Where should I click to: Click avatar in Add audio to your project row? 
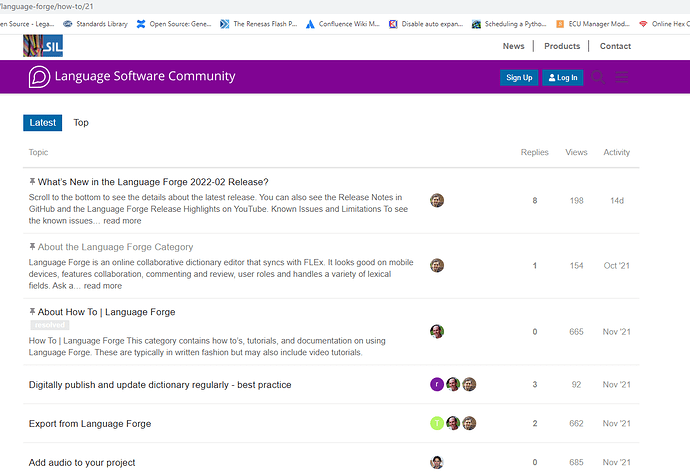pyautogui.click(x=437, y=462)
